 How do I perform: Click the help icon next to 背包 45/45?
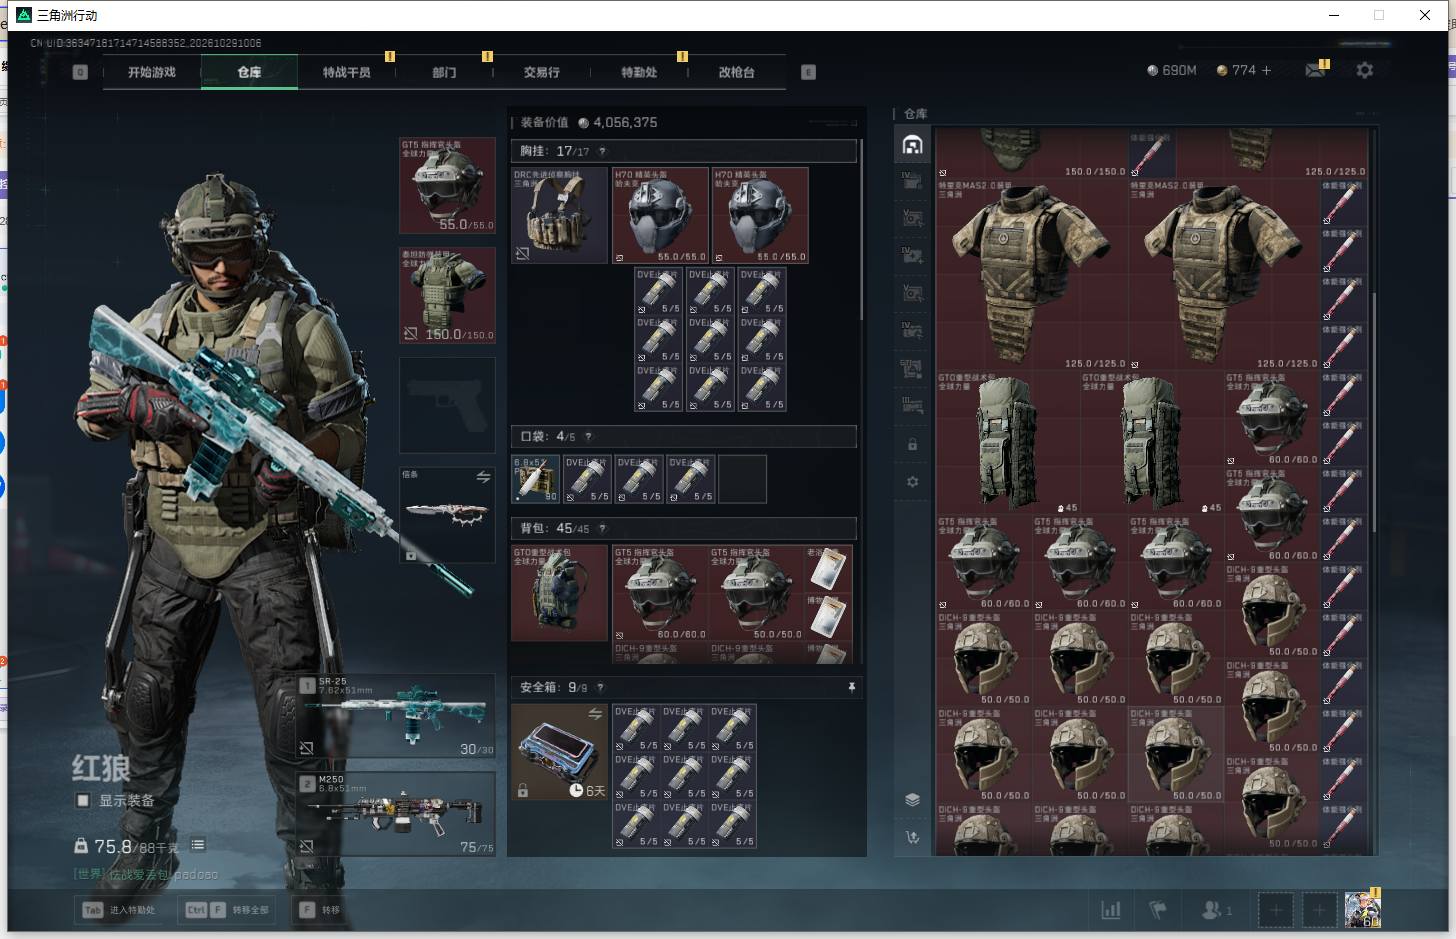(602, 528)
